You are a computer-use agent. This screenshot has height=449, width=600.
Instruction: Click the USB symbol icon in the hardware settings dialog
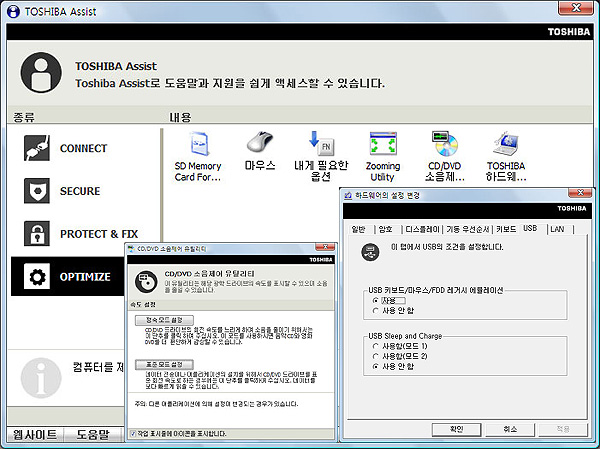370,252
